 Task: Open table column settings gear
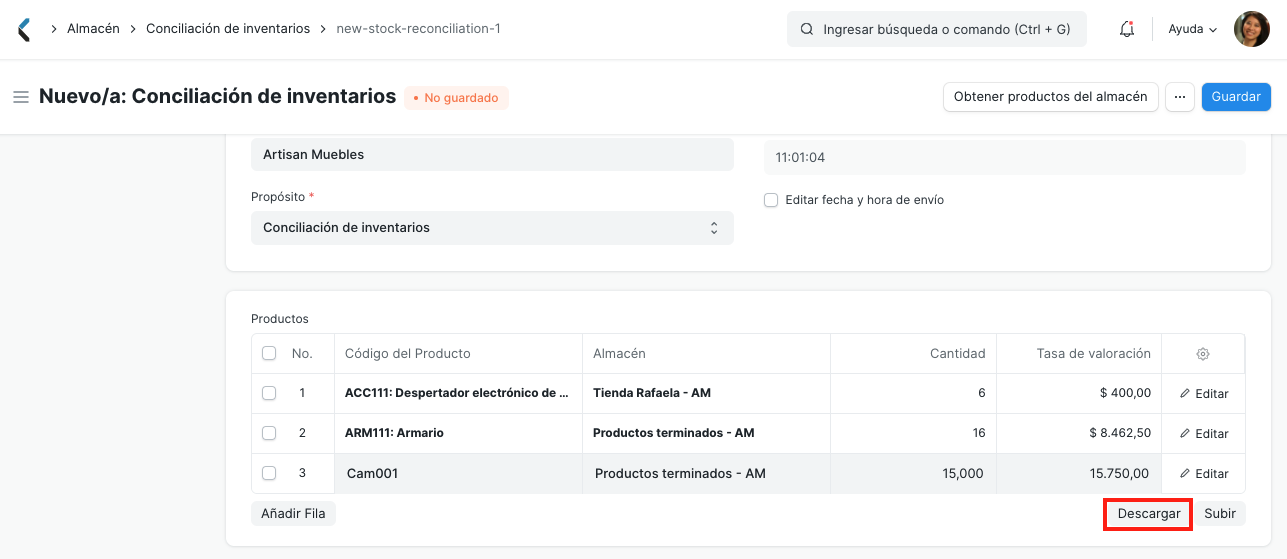point(1203,354)
